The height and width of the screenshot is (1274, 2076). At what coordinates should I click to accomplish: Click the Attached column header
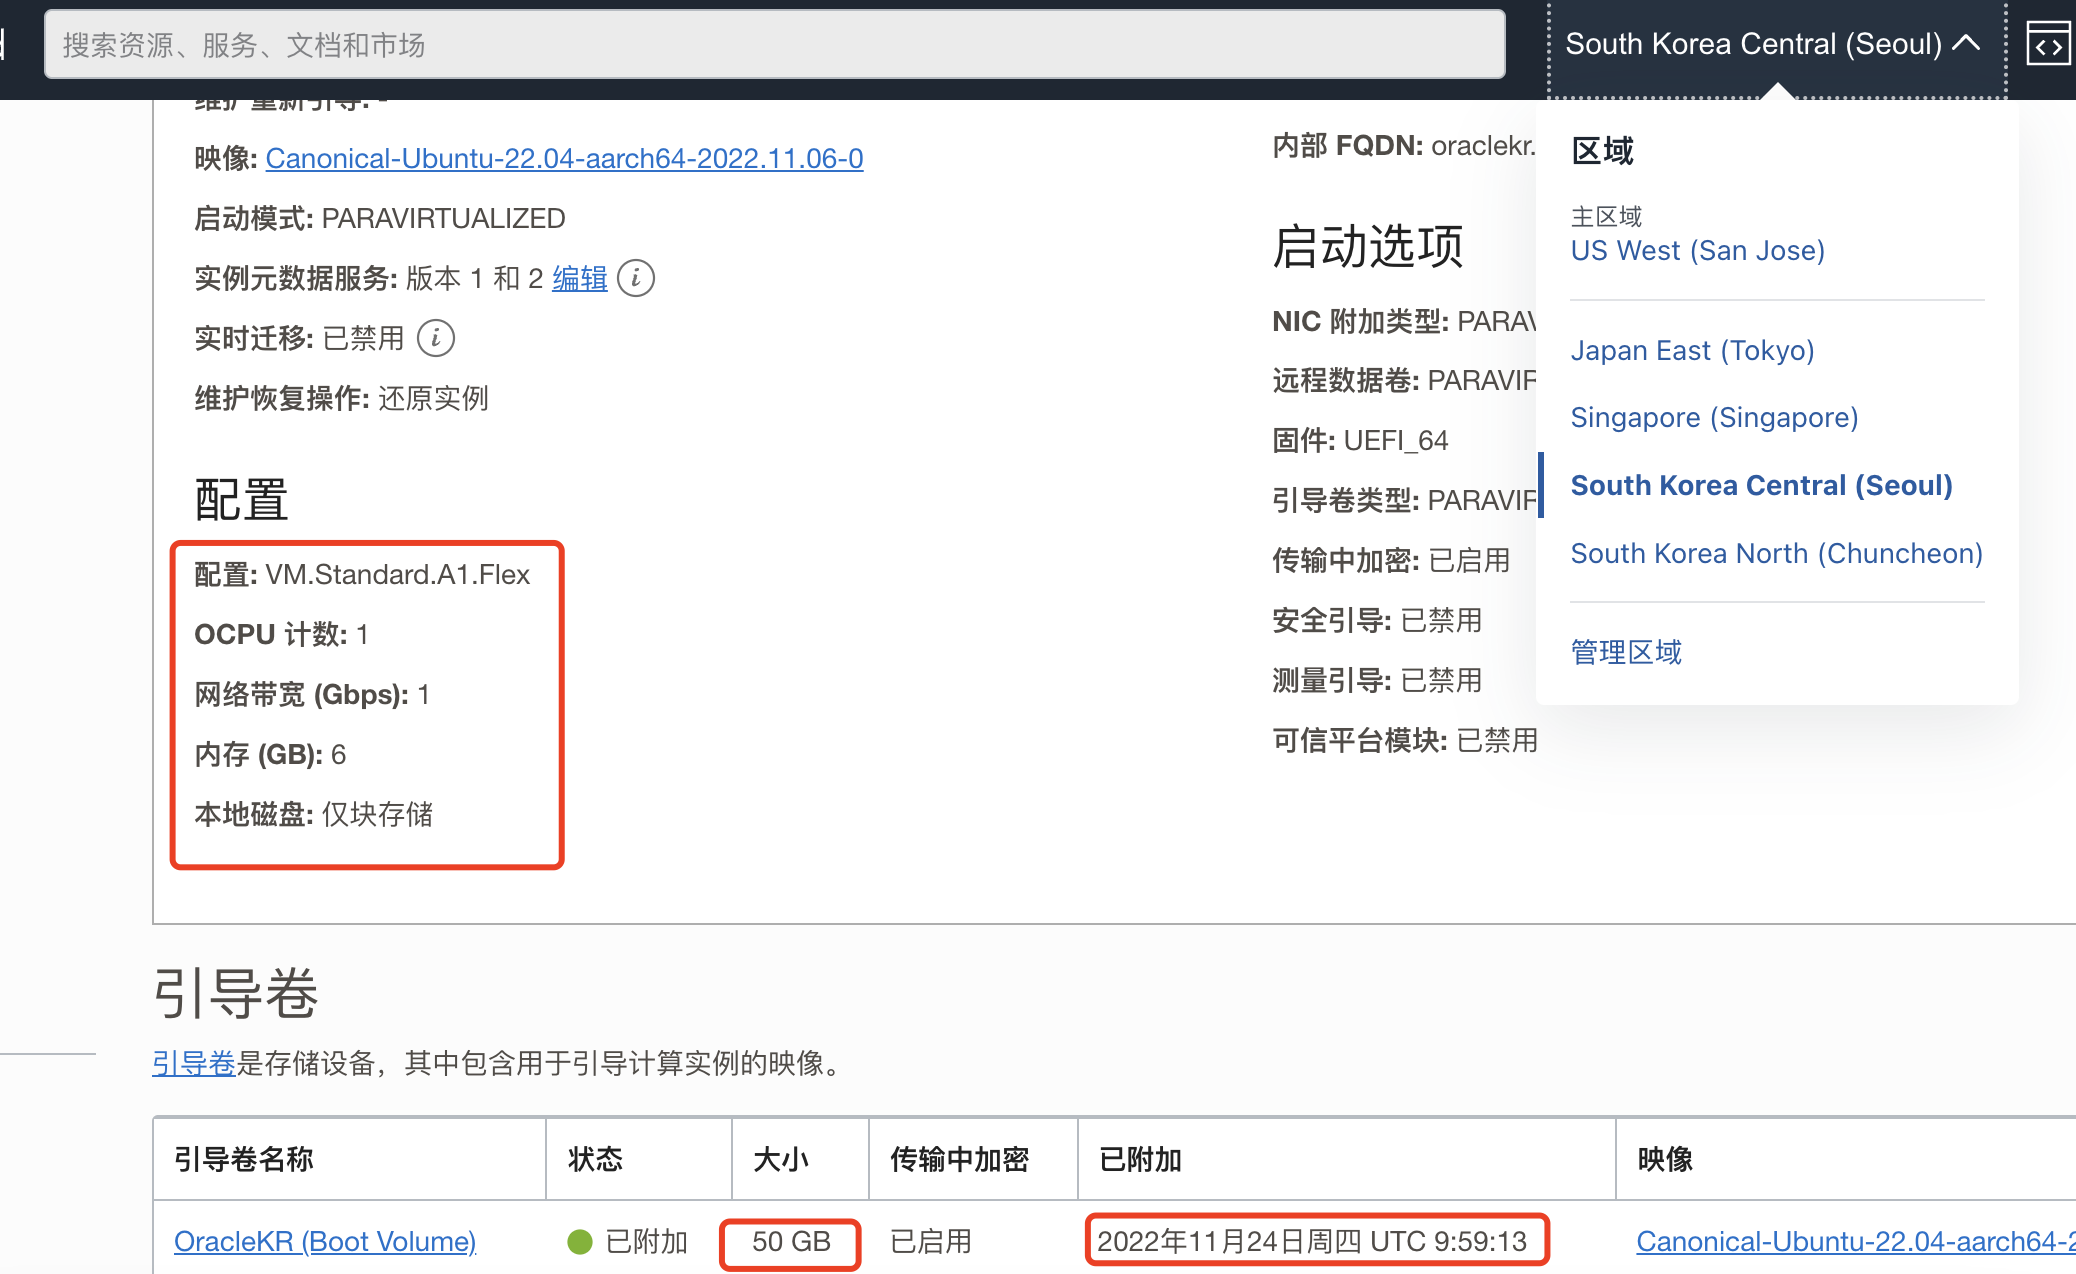click(x=1140, y=1159)
